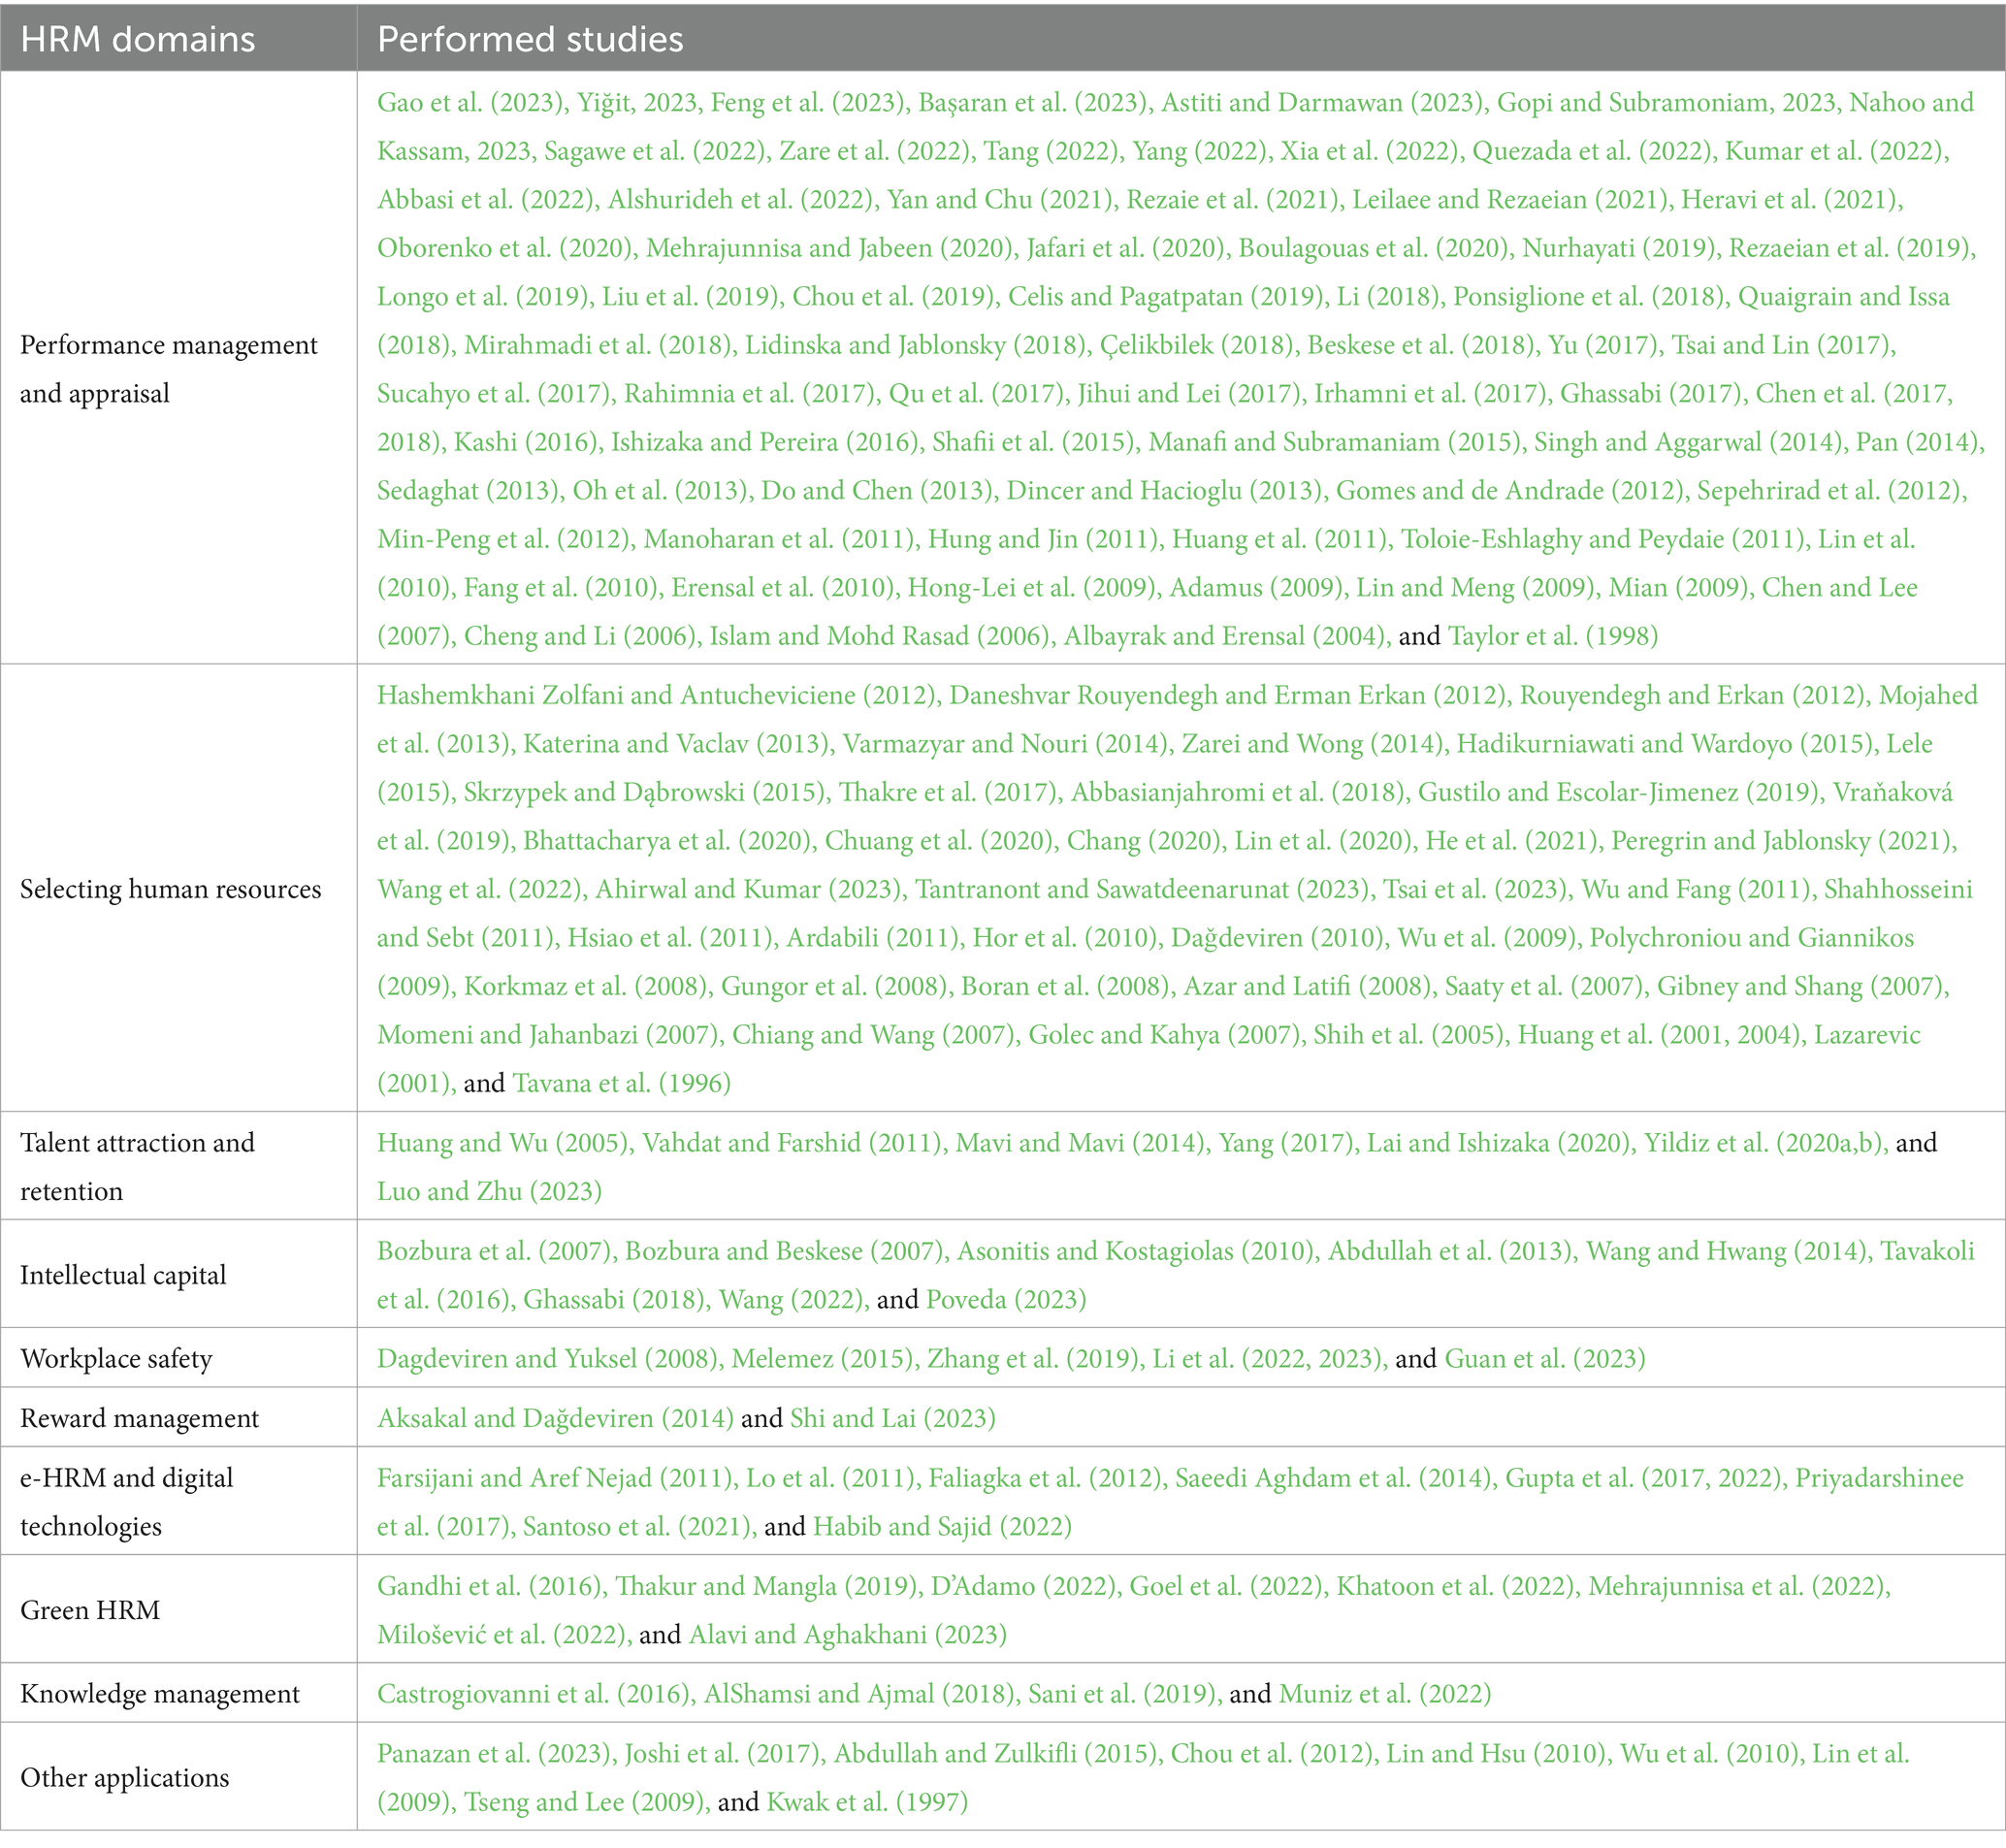Open Dincer and Hacioglu (2013) link
The height and width of the screenshot is (1848, 2006).
tap(1164, 490)
